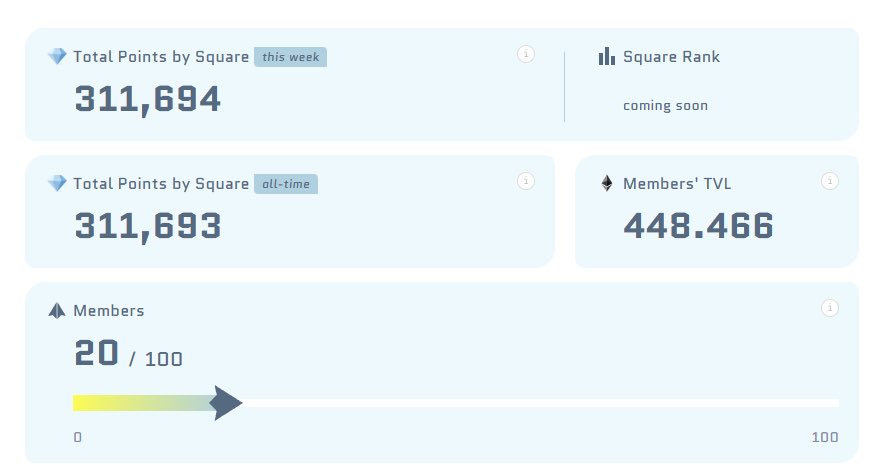This screenshot has height=473, width=885.
Task: Click the member count 20
Action: point(96,353)
